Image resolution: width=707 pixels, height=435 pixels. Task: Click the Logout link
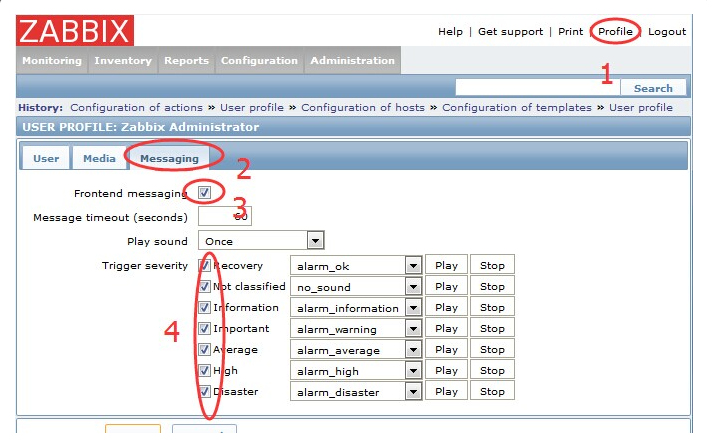pos(667,32)
